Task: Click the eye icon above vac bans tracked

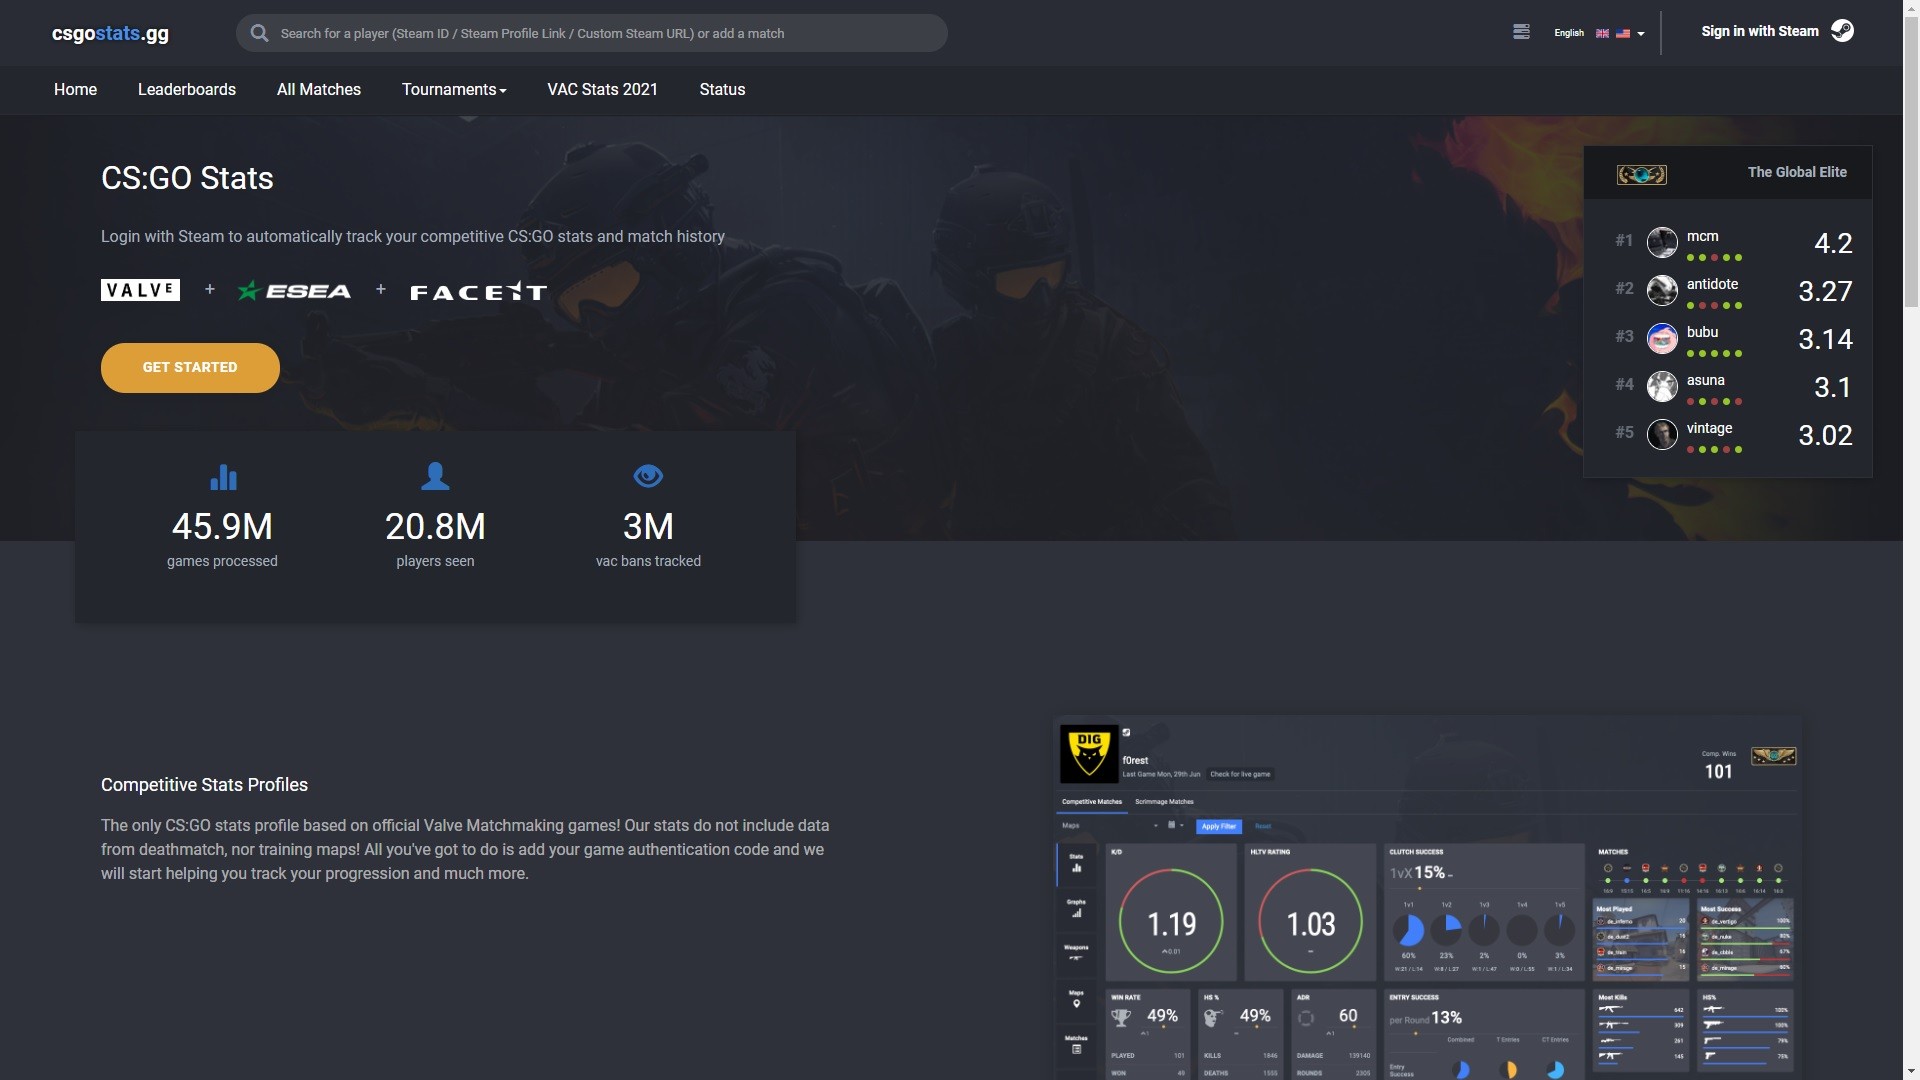Action: (648, 476)
